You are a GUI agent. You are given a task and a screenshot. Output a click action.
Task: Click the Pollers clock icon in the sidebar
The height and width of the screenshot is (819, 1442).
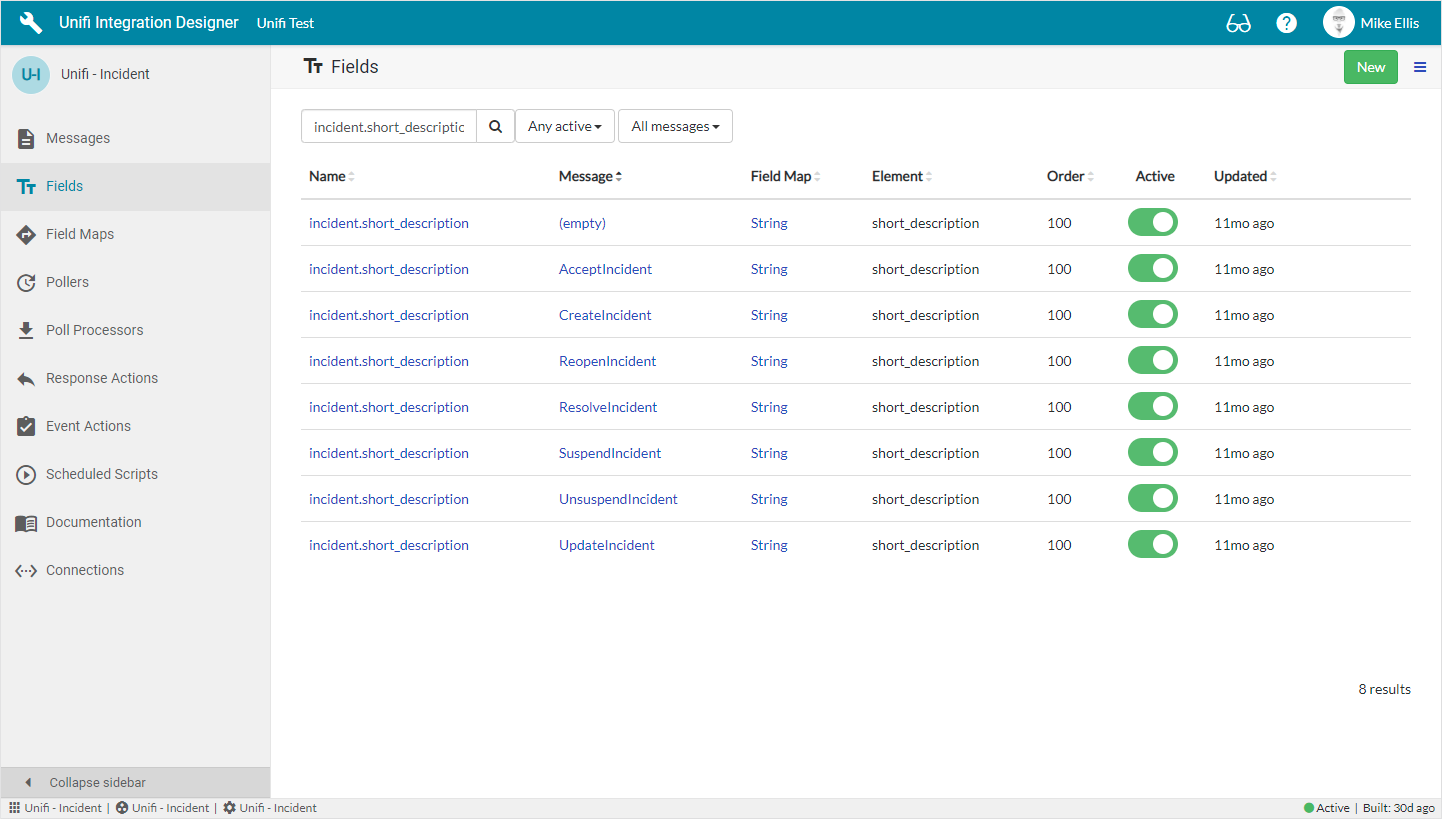pyautogui.click(x=26, y=283)
